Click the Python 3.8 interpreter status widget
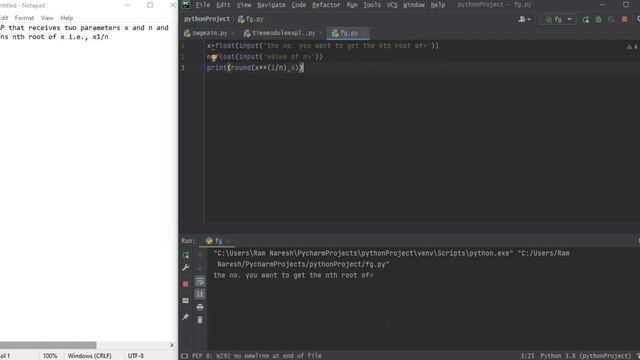Screen dimensions: 640x360 click(x=586, y=356)
